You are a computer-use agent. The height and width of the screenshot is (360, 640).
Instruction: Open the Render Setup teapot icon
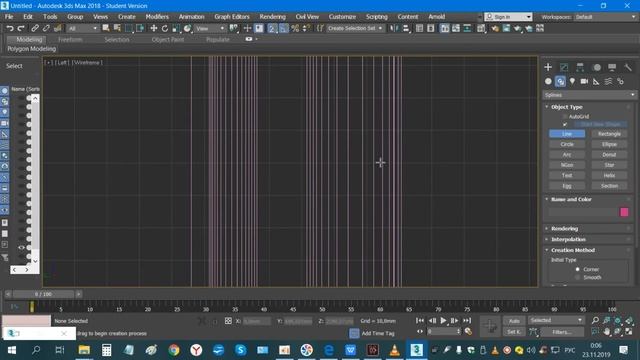[495, 28]
